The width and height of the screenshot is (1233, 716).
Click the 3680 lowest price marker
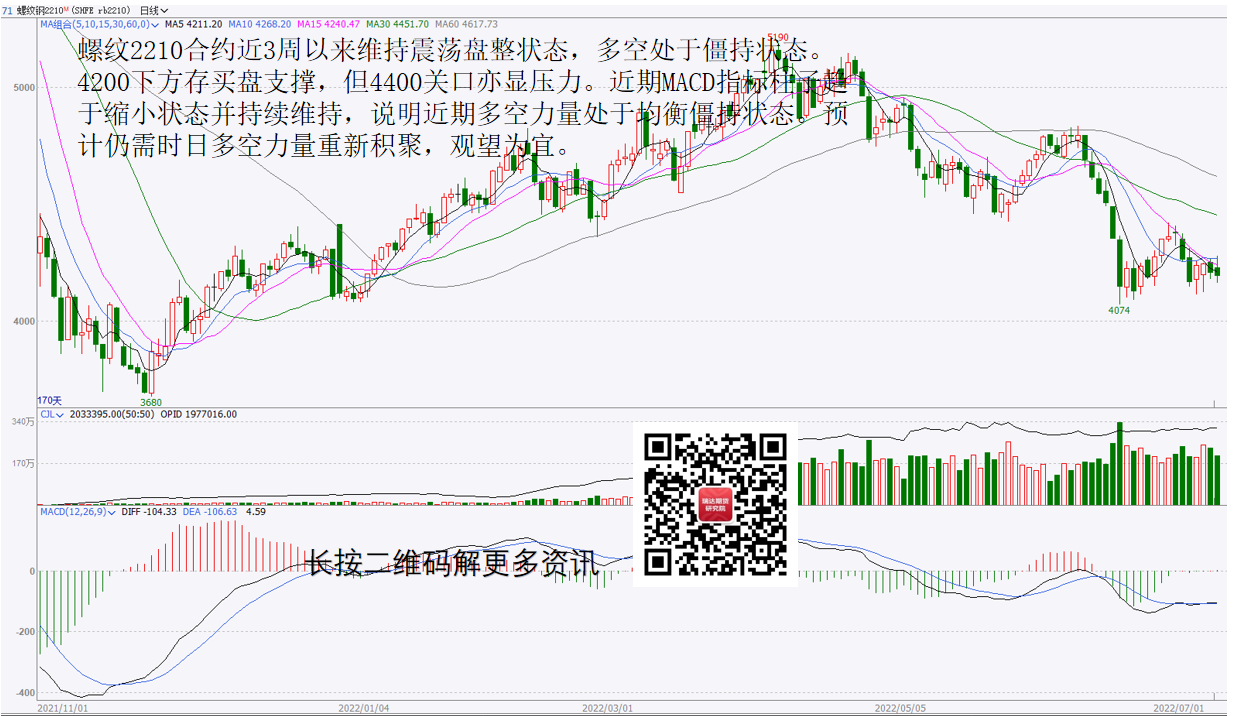pyautogui.click(x=151, y=403)
